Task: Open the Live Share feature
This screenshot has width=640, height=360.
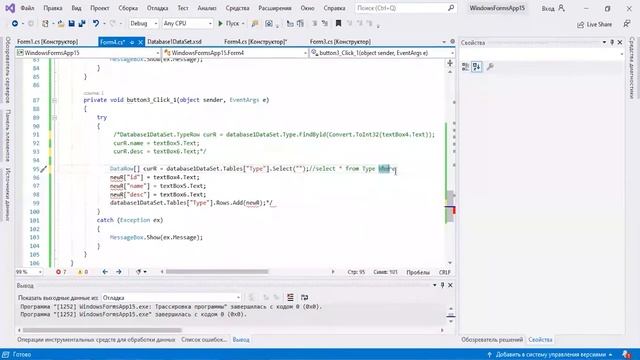Action: click(x=595, y=24)
